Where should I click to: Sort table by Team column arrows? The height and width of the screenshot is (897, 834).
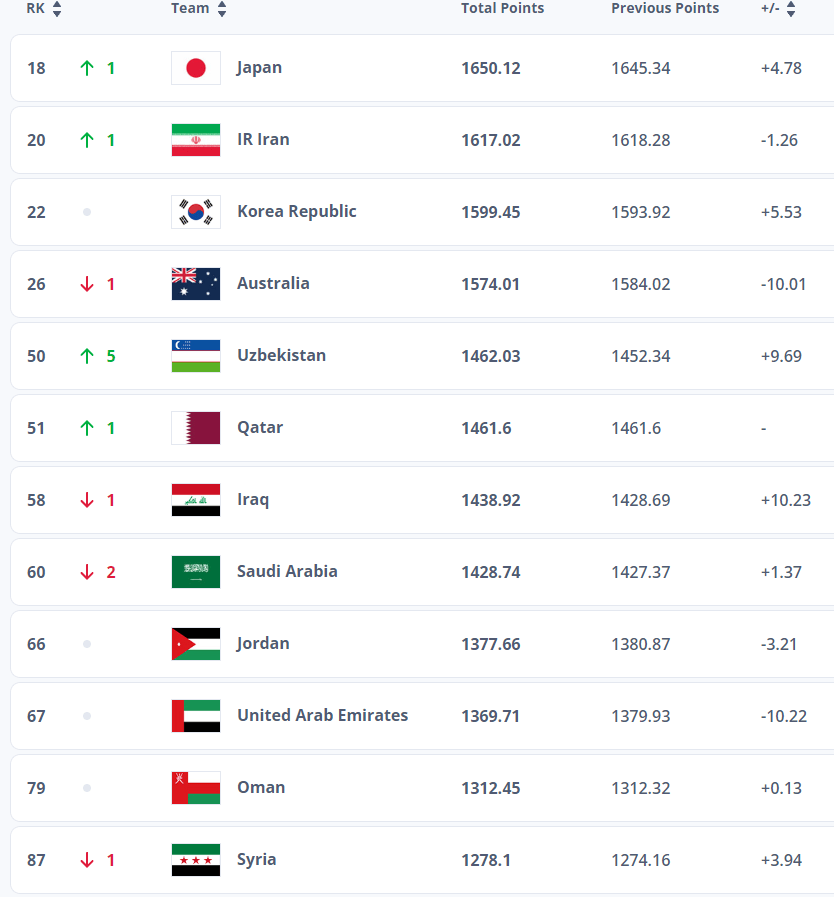(x=222, y=9)
